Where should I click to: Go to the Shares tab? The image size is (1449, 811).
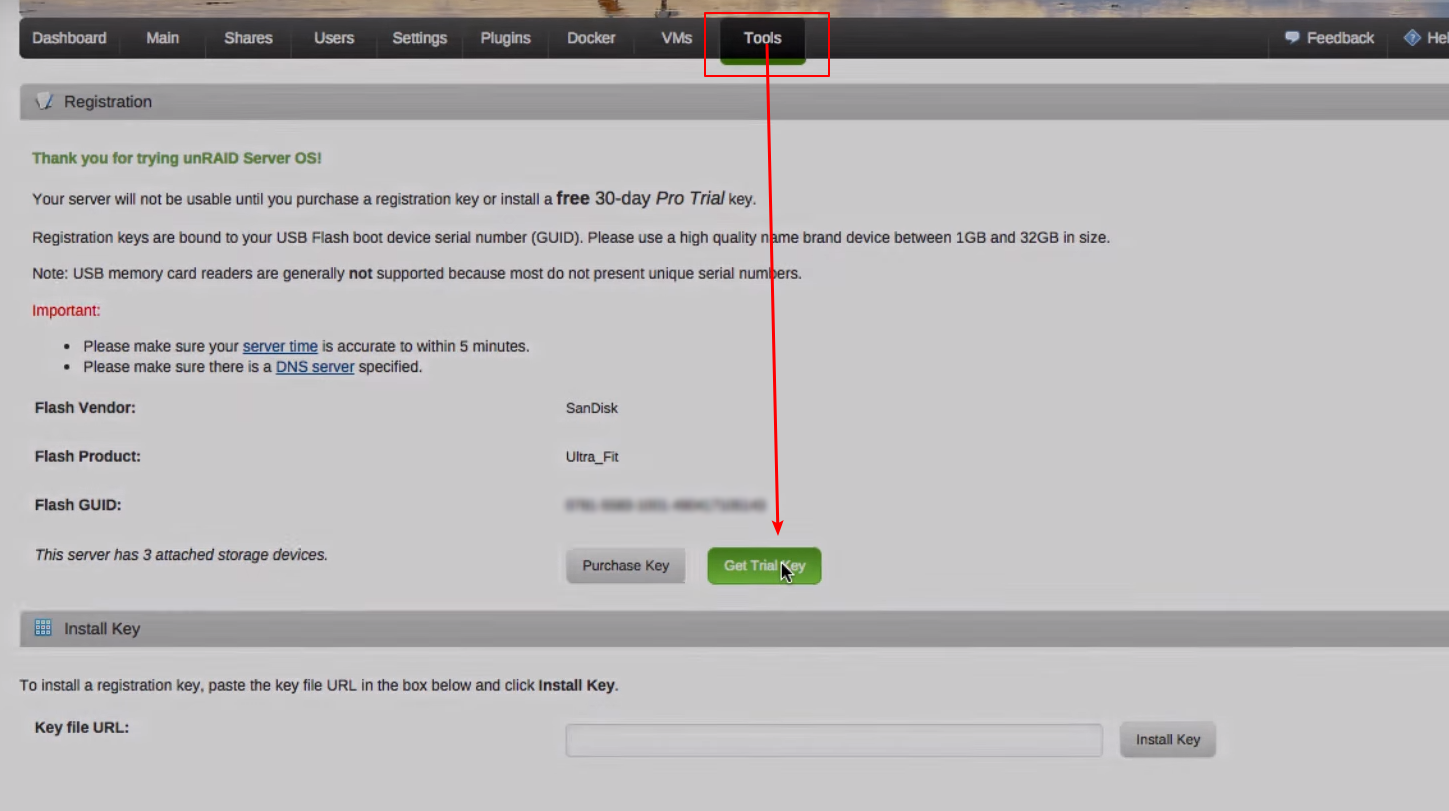click(x=248, y=38)
